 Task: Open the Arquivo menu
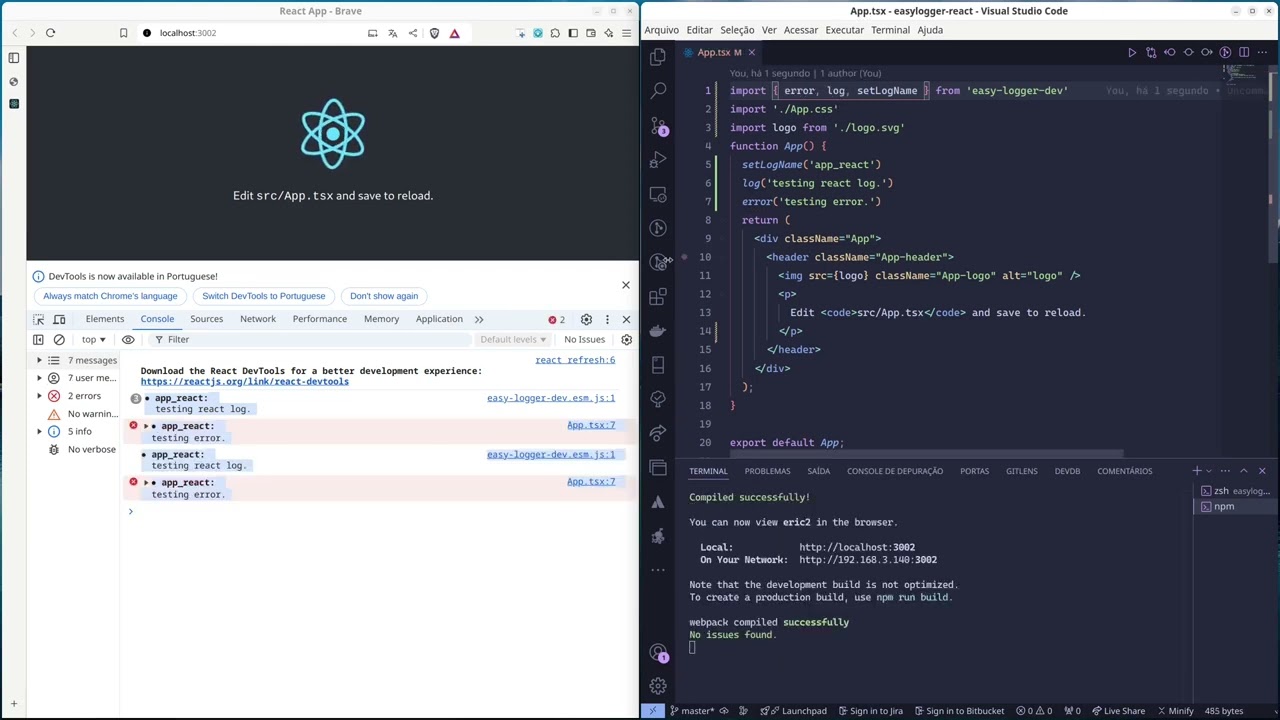(x=661, y=30)
